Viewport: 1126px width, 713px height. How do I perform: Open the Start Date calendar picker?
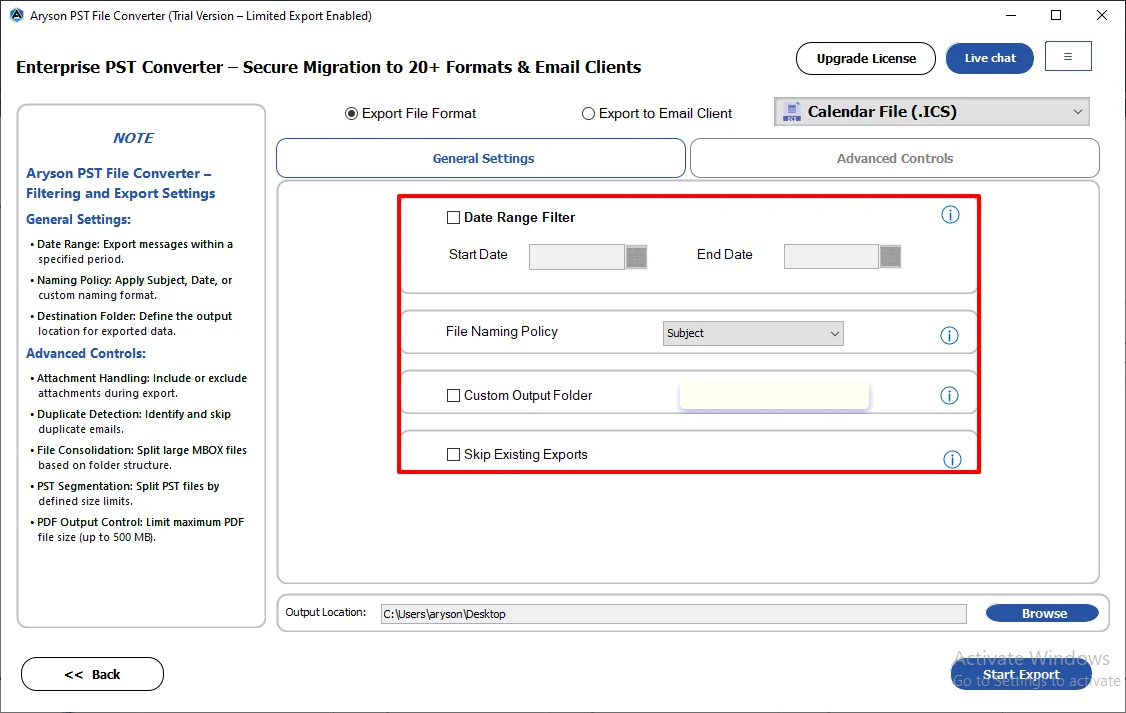(x=636, y=257)
